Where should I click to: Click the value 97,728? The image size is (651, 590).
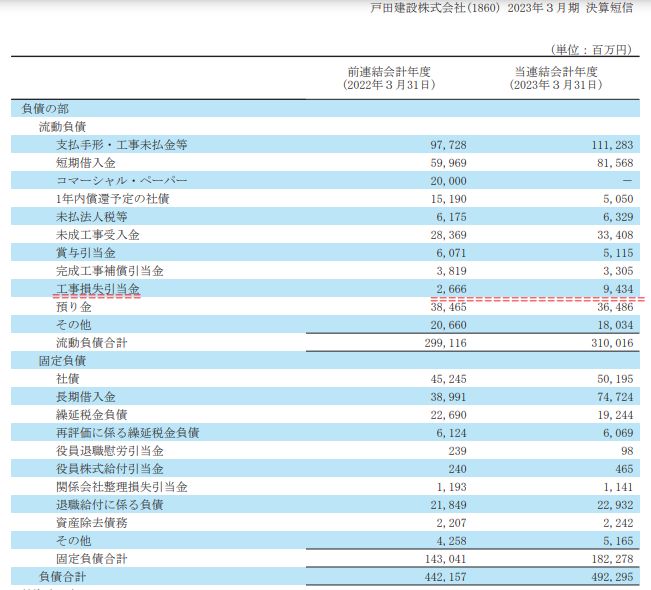click(x=448, y=145)
